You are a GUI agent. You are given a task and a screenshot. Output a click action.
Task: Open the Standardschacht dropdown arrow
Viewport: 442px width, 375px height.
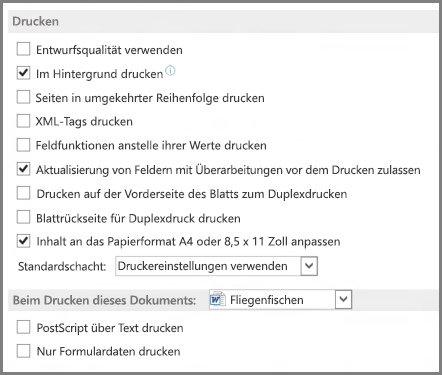point(309,266)
